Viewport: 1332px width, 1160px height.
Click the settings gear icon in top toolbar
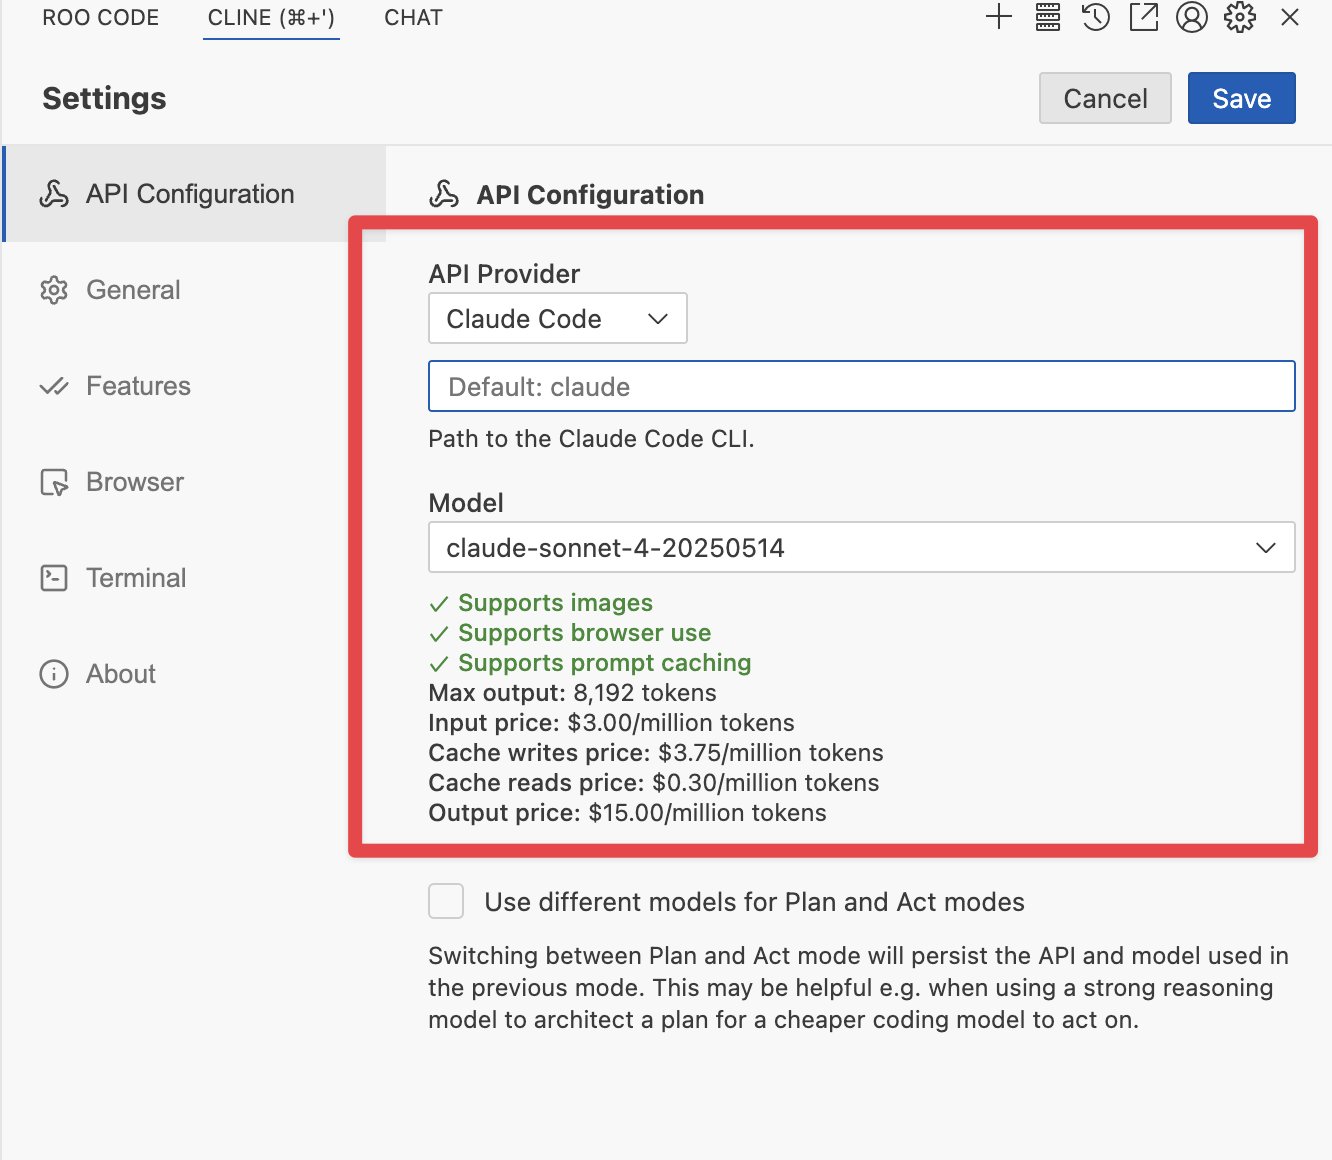point(1240,17)
